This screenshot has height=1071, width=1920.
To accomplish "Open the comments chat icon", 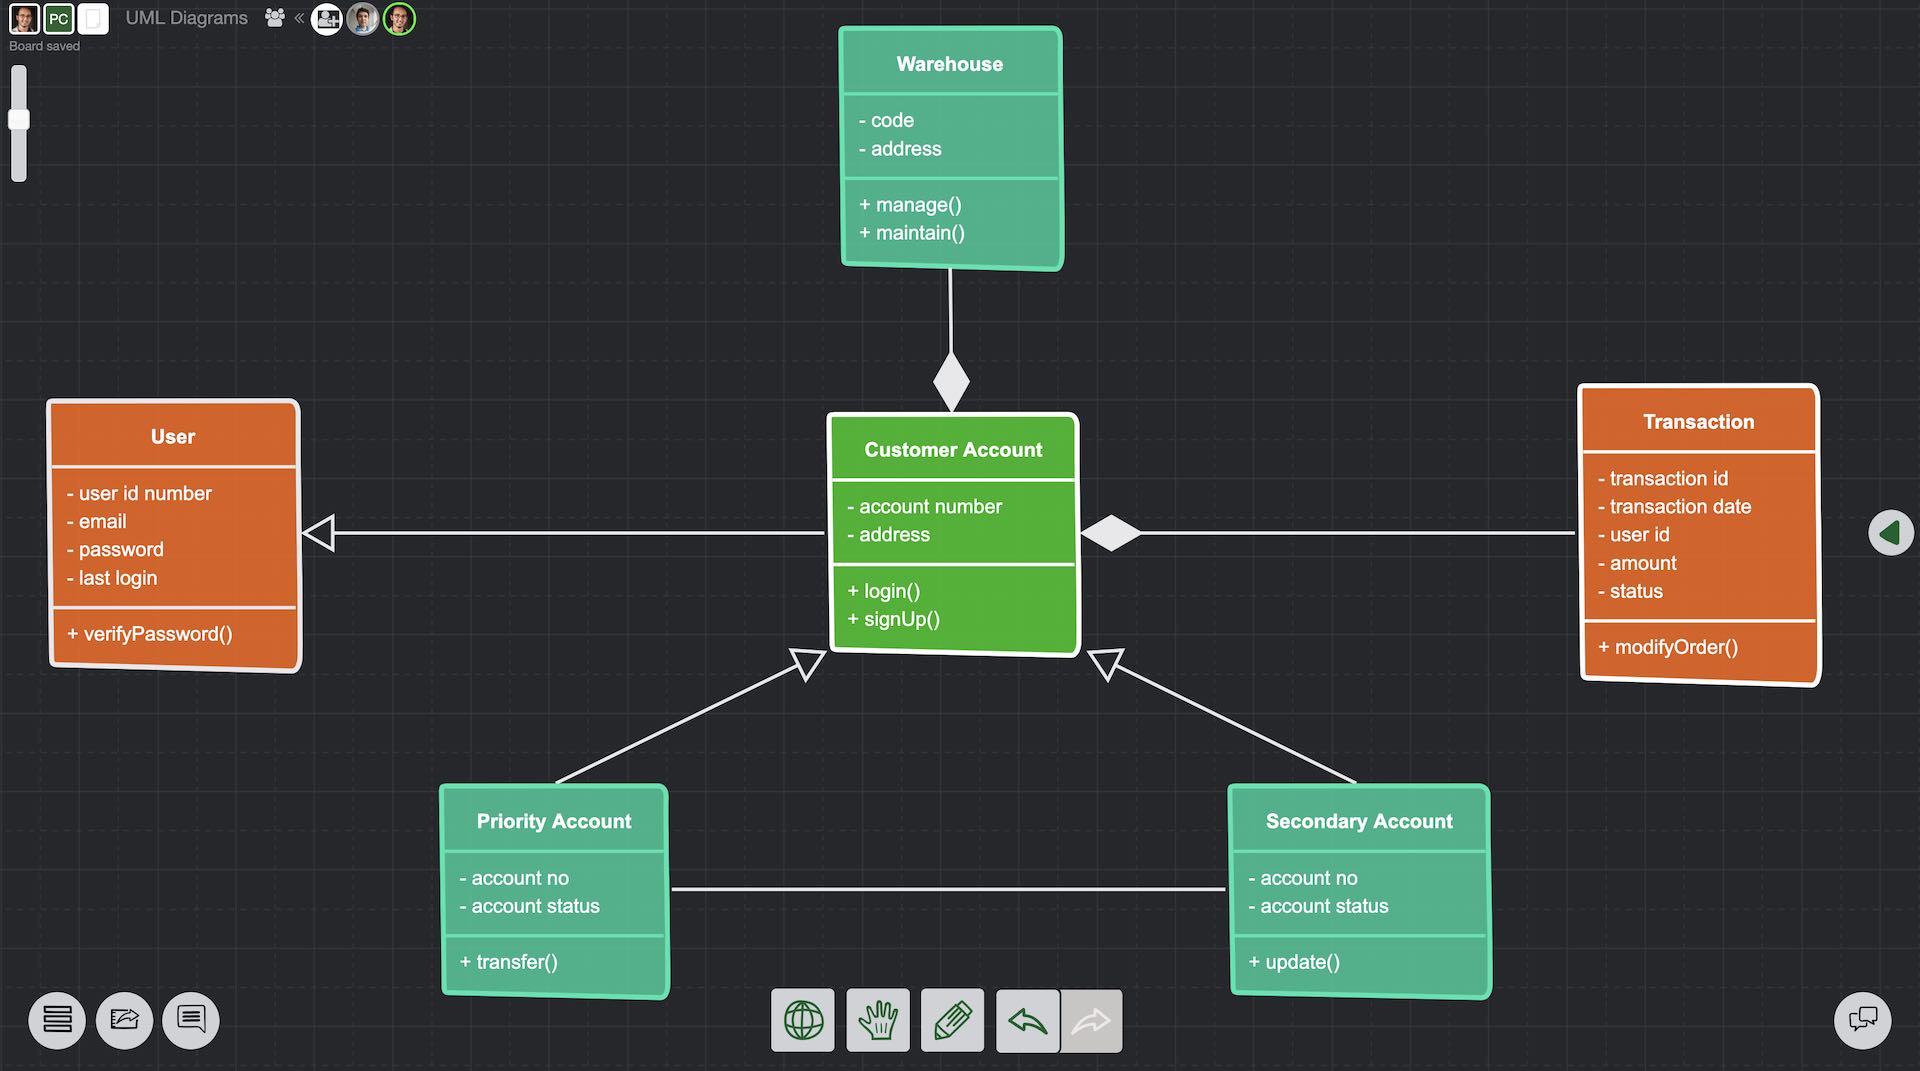I will 190,1020.
